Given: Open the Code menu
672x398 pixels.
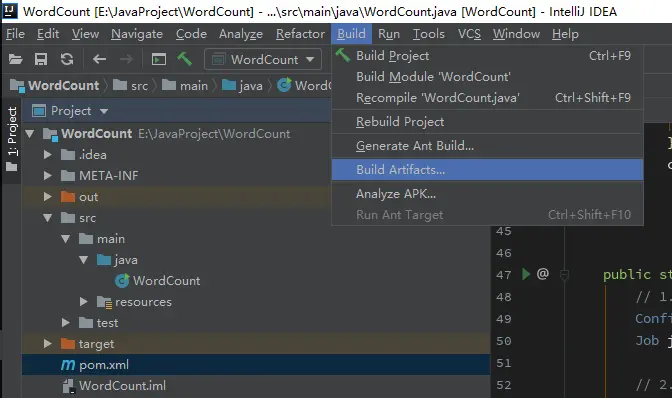Looking at the screenshot, I should pos(191,33).
